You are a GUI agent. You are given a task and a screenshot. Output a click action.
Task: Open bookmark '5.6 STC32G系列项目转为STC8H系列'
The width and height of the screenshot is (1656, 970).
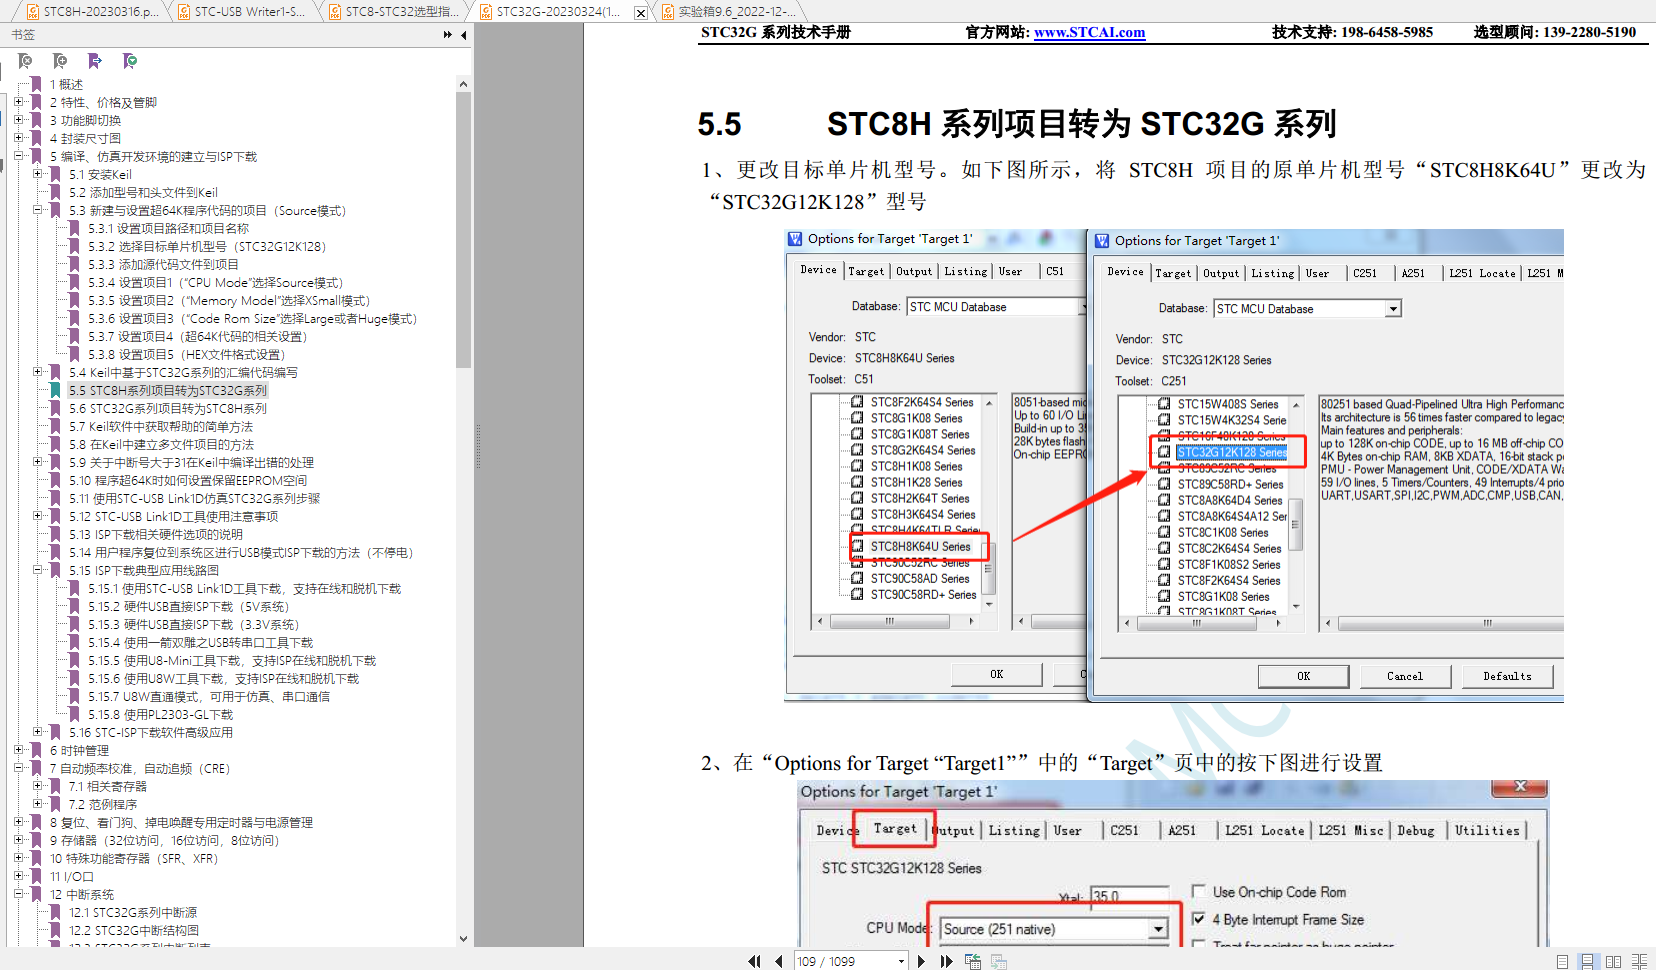[168, 409]
